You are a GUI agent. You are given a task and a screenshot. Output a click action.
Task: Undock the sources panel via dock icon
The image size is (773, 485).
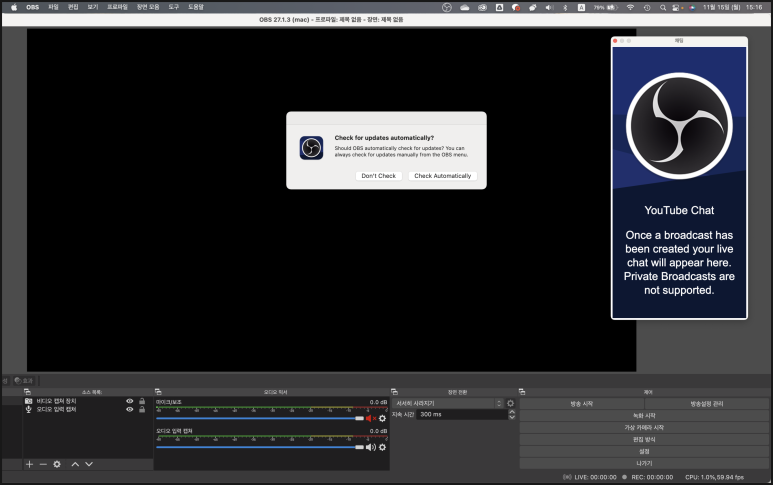pos(28,392)
